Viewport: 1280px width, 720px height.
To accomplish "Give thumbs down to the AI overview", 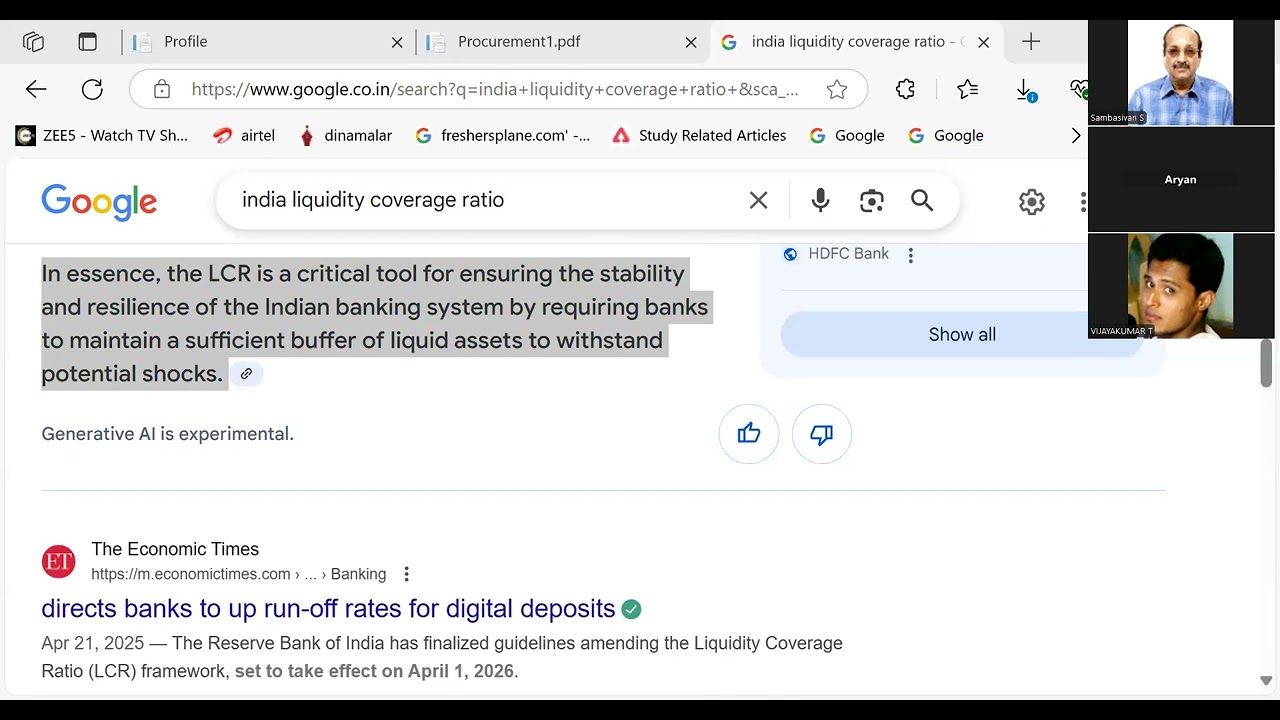I will pos(822,434).
